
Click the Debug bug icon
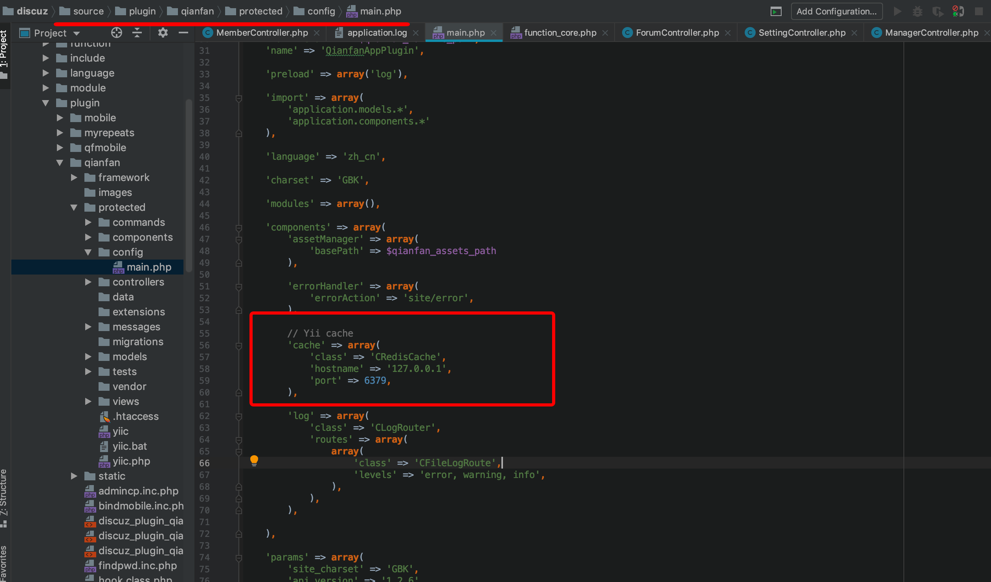(x=917, y=11)
